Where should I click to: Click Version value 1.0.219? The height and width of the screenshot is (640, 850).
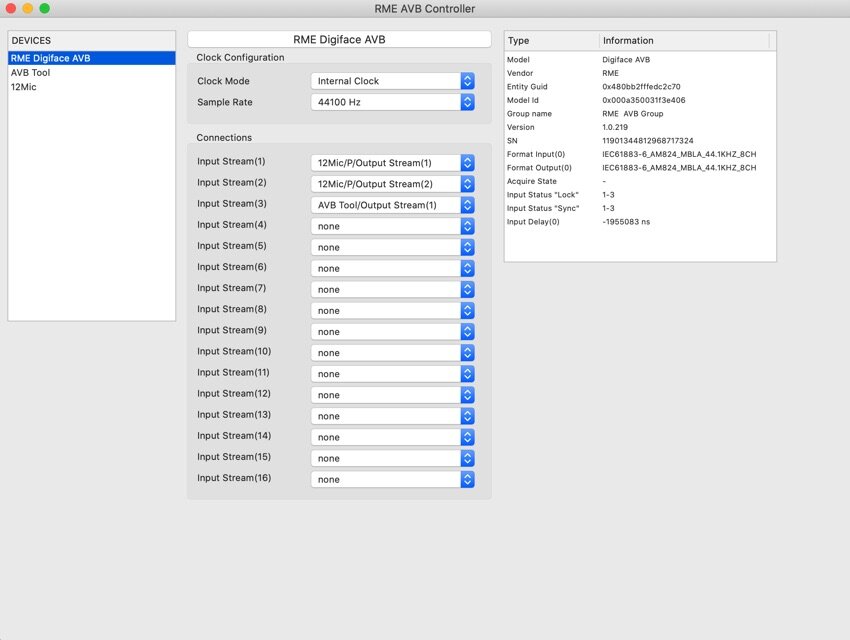pos(615,127)
